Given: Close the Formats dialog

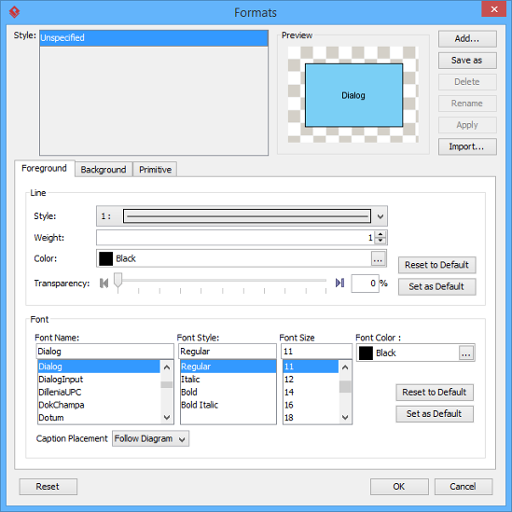Looking at the screenshot, I should coord(494,9).
